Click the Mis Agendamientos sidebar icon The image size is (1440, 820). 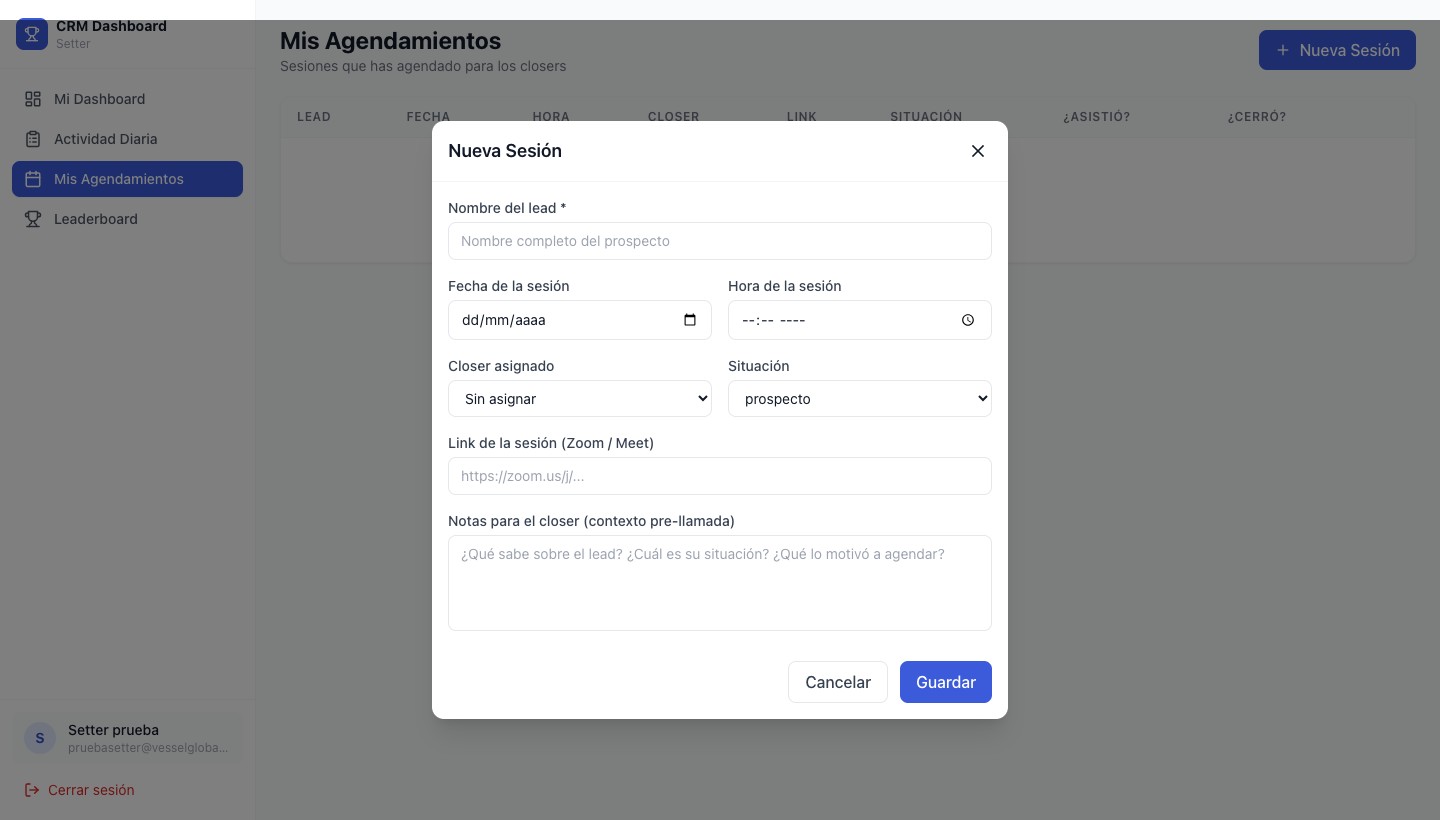tap(33, 179)
